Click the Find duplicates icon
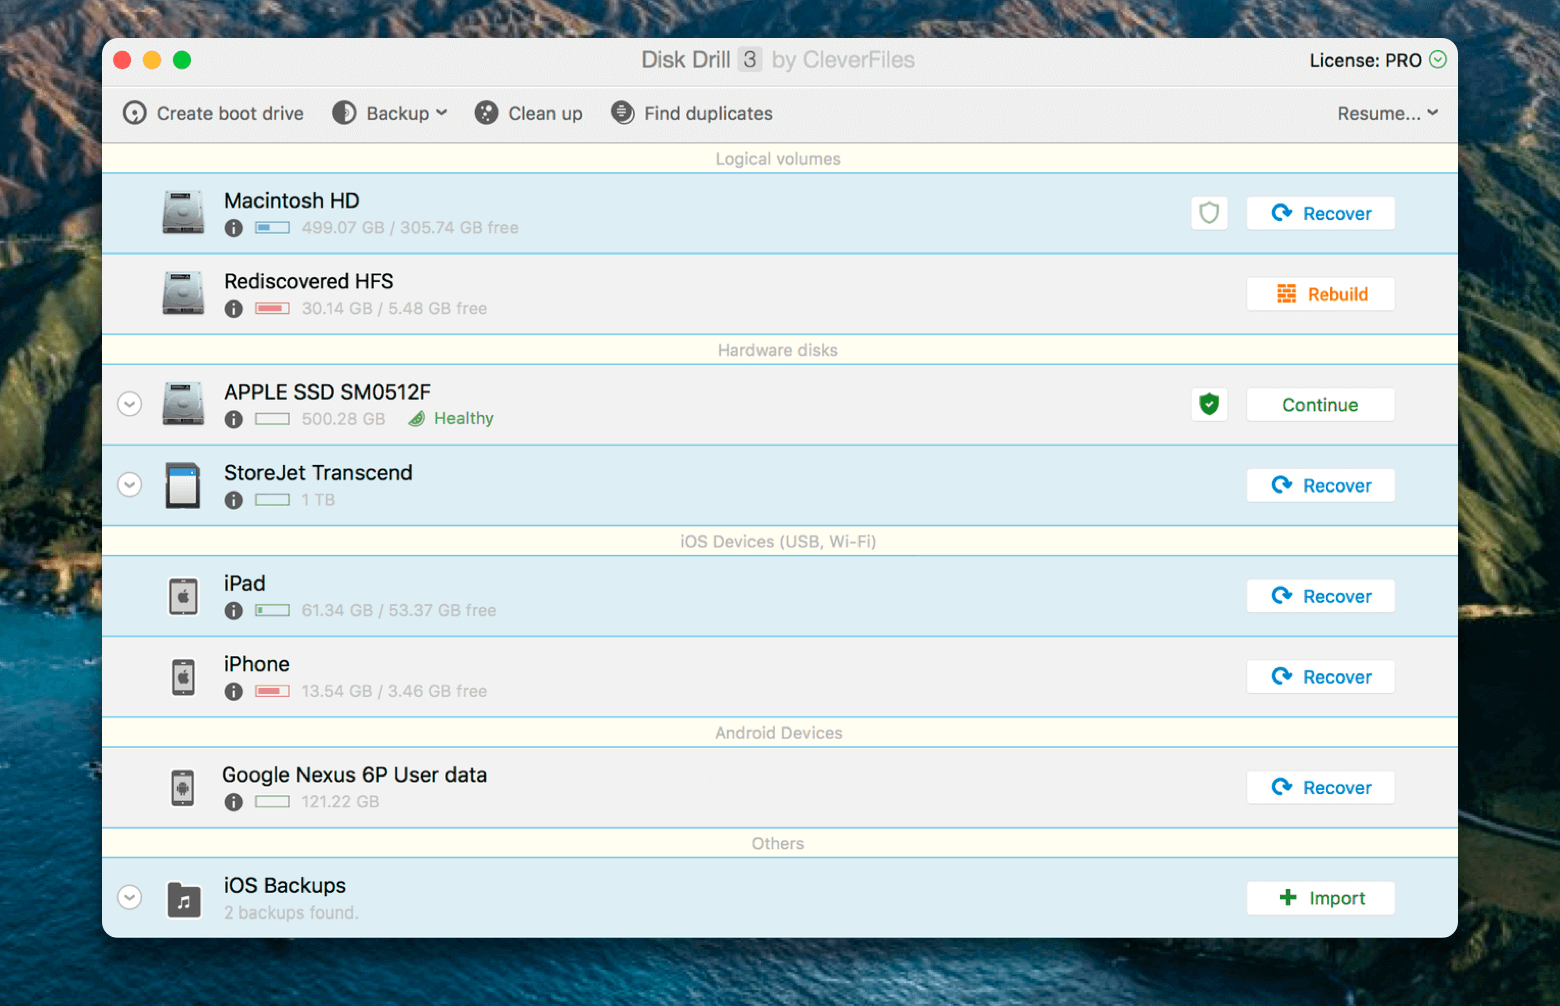Screen dimensions: 1560x1006 point(622,113)
